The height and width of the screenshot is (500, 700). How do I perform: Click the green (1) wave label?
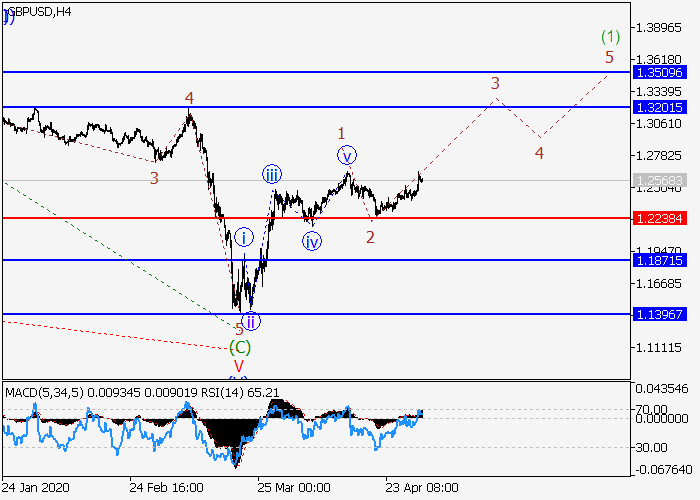pos(610,37)
